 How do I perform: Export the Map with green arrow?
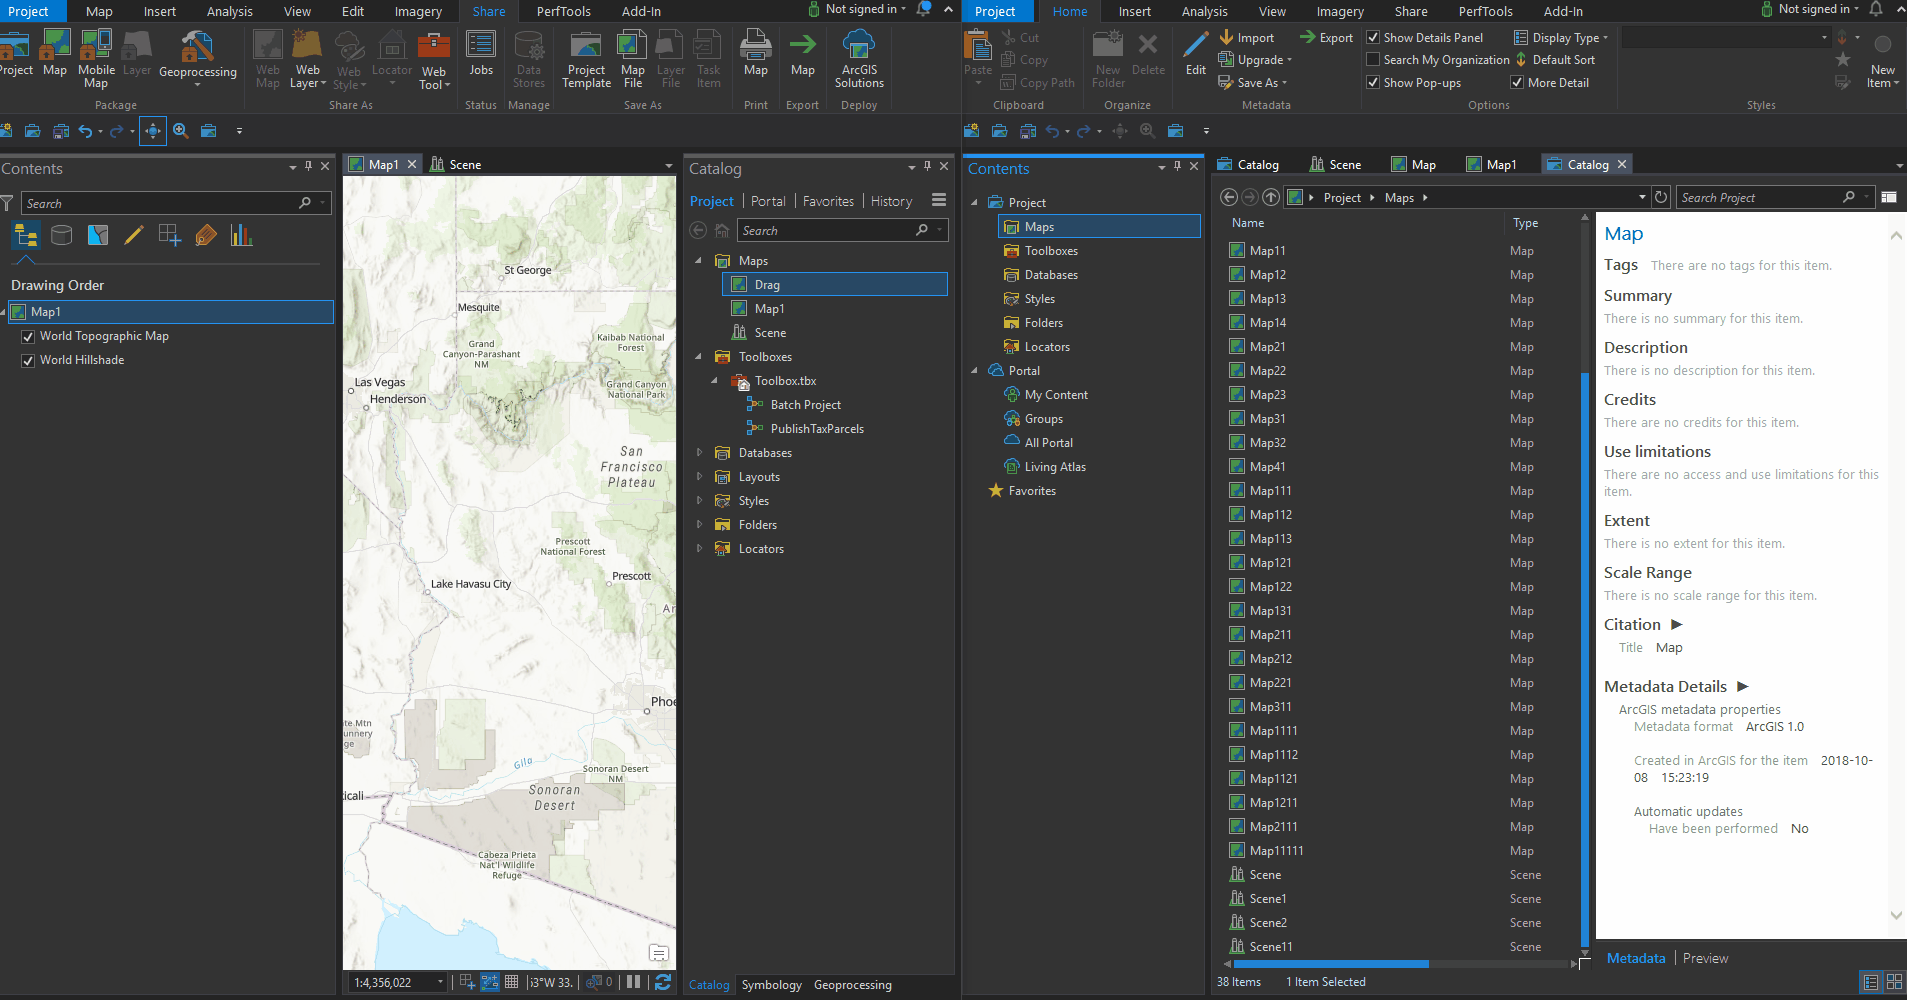coord(802,53)
